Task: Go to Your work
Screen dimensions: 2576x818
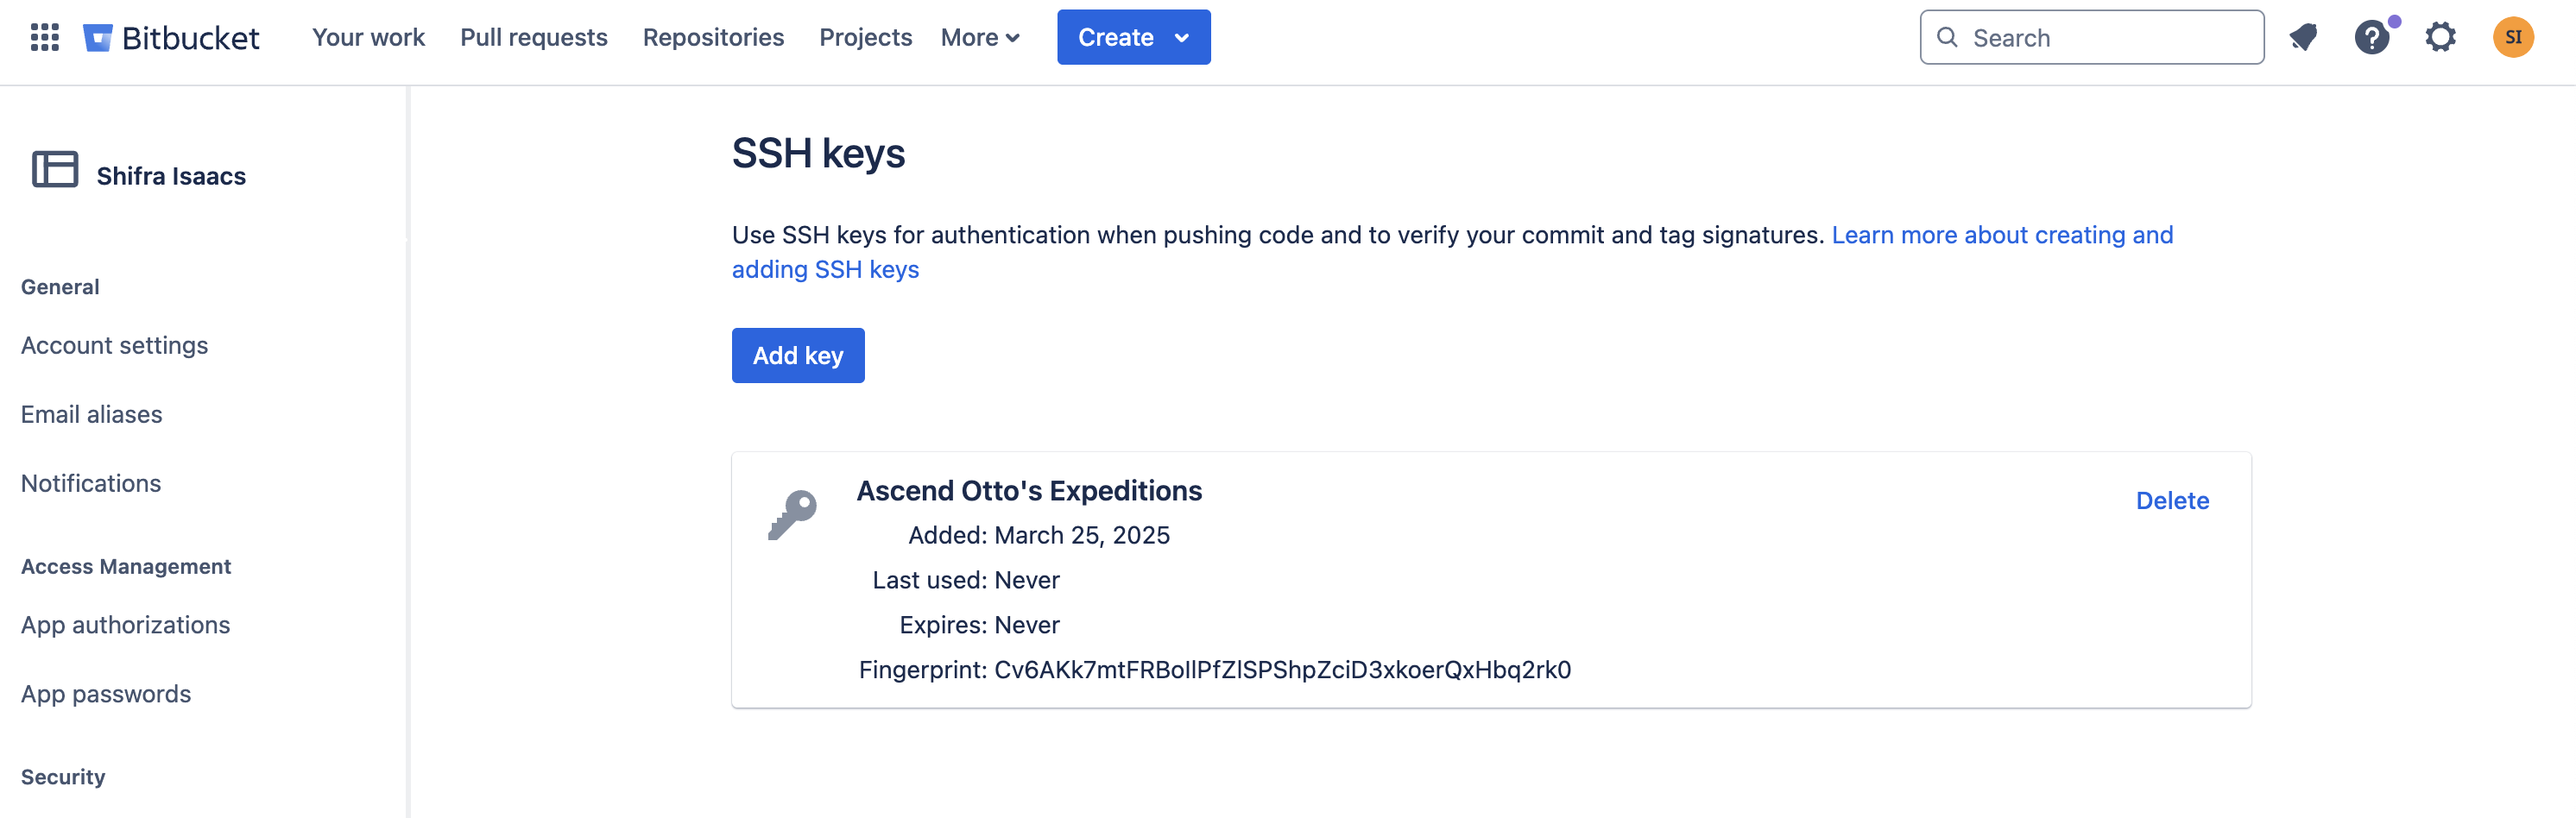Action: 368,38
